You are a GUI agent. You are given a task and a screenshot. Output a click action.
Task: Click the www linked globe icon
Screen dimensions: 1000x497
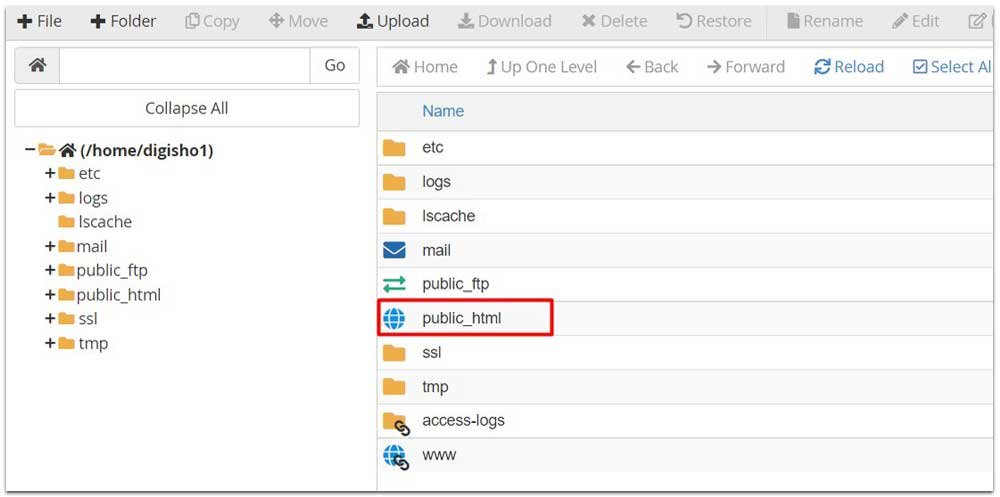[x=396, y=457]
